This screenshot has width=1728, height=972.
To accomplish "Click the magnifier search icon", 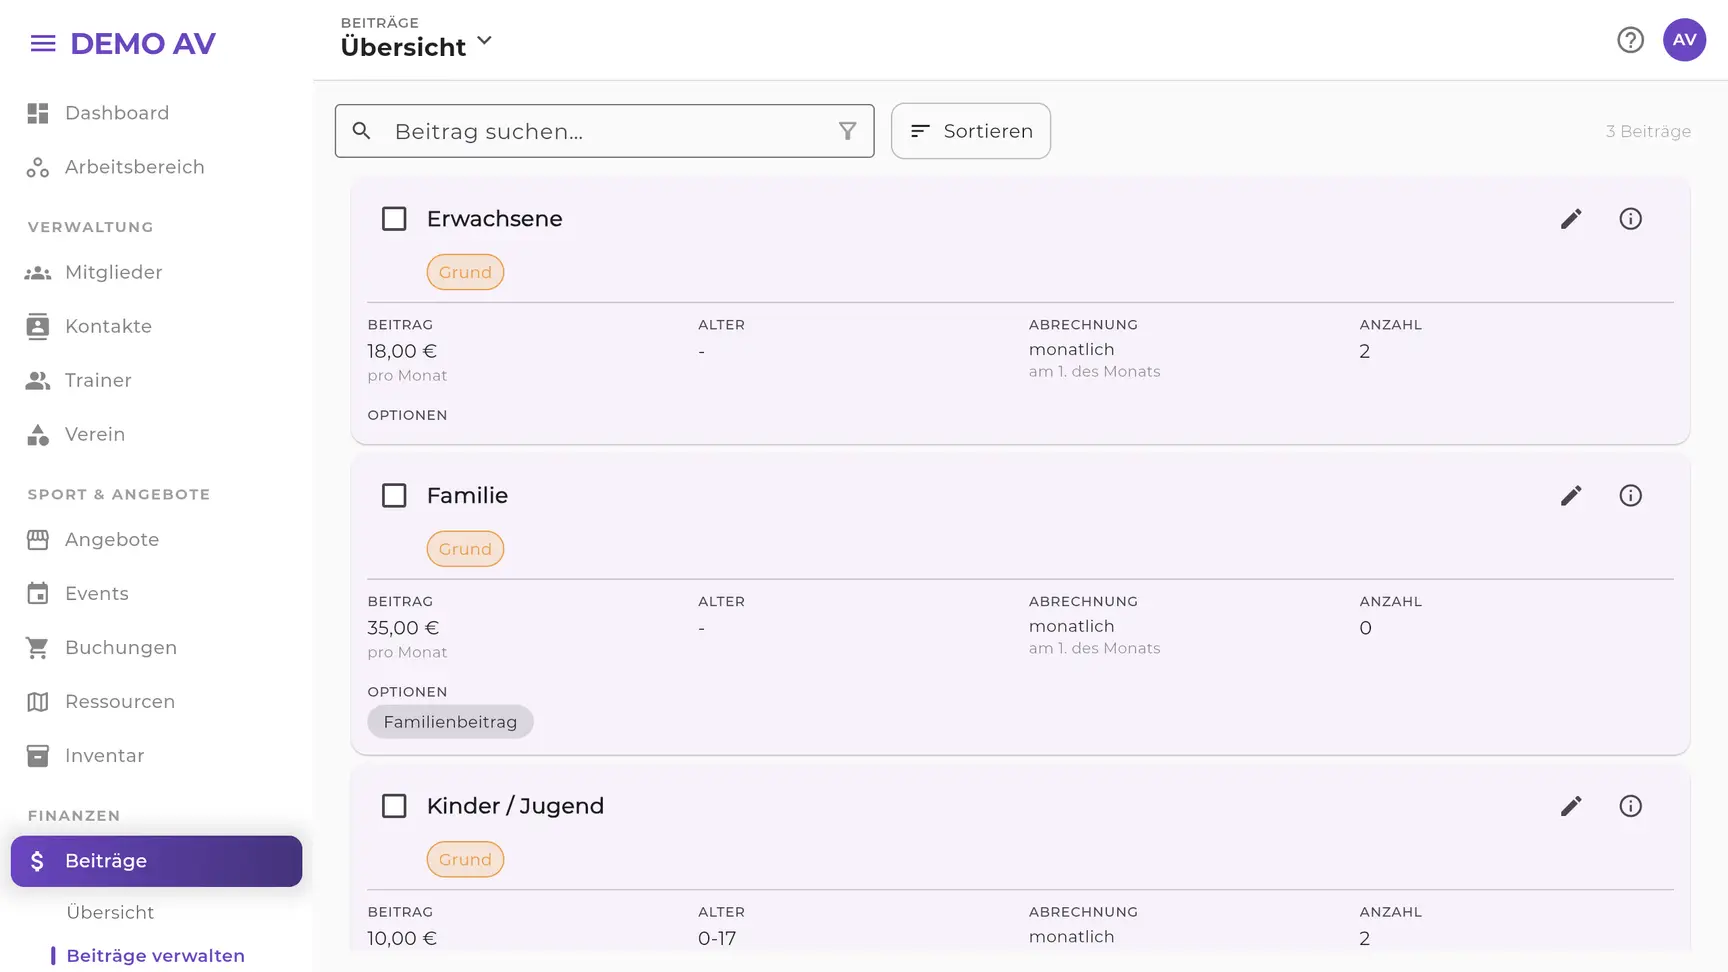I will coord(362,131).
